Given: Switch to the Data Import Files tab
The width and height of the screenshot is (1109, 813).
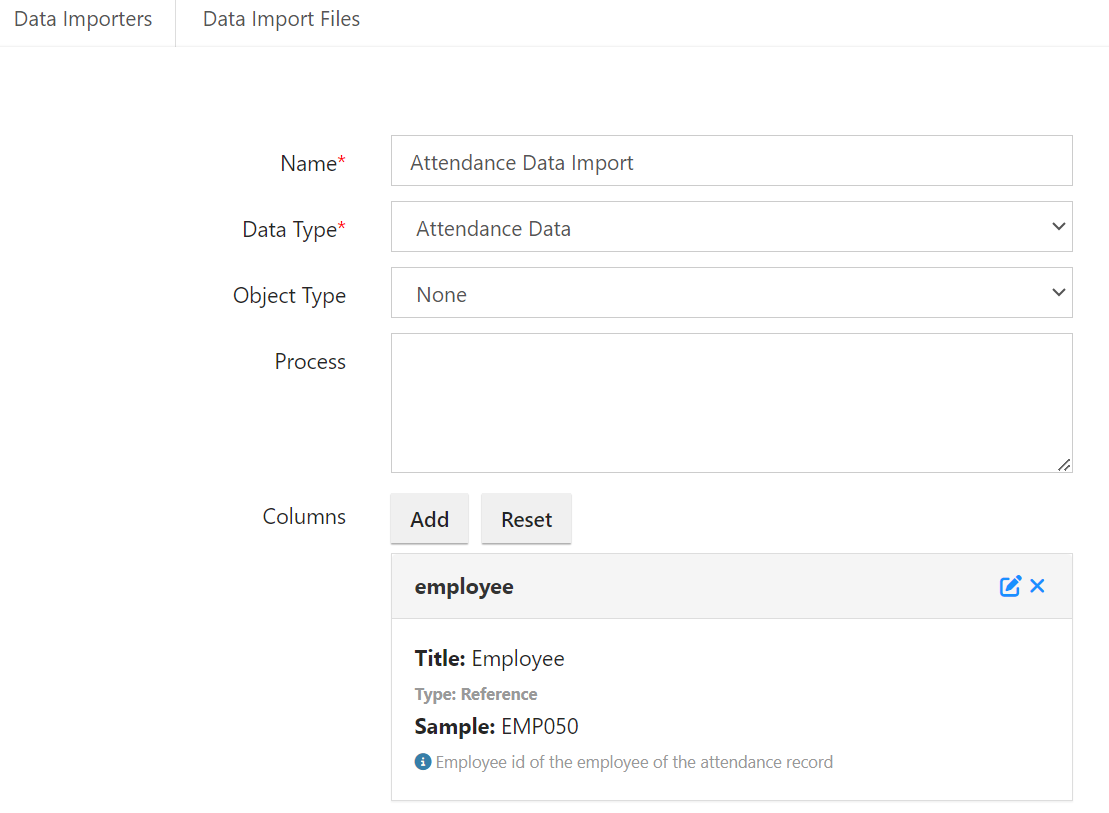Looking at the screenshot, I should point(281,18).
